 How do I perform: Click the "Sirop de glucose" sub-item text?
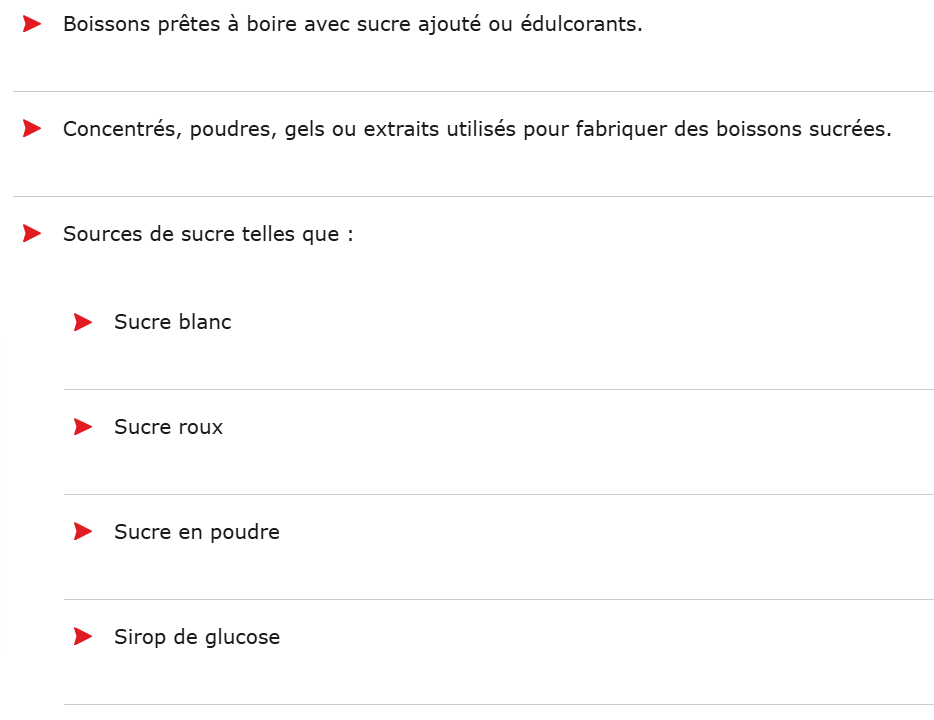[x=196, y=637]
